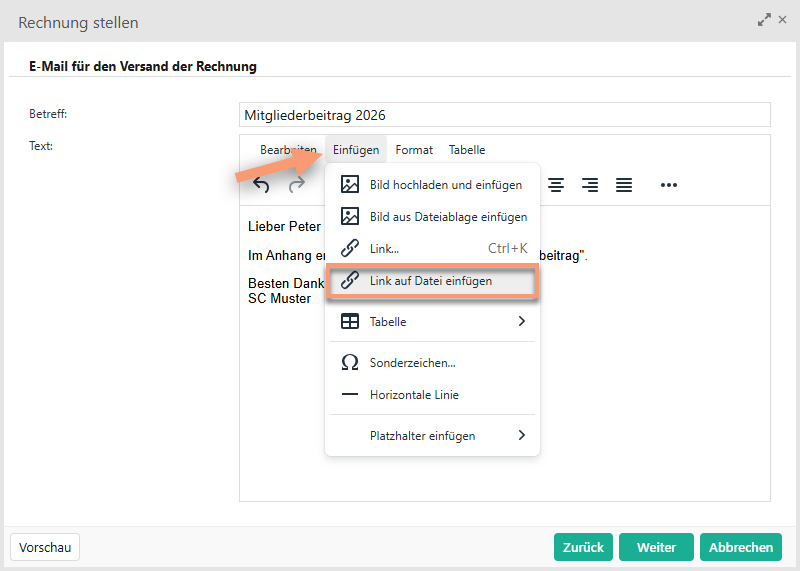Screen dimensions: 800x571
Task: Click heading 'E-Mail für den Versand der Rechnung'
Action: tap(143, 66)
